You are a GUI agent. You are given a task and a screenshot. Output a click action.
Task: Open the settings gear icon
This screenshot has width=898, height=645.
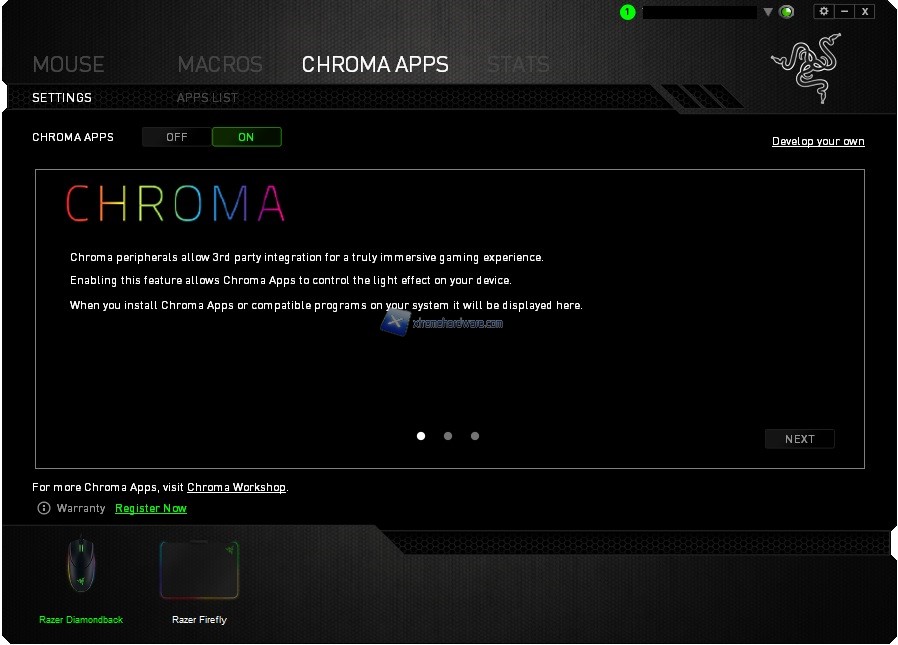(824, 11)
